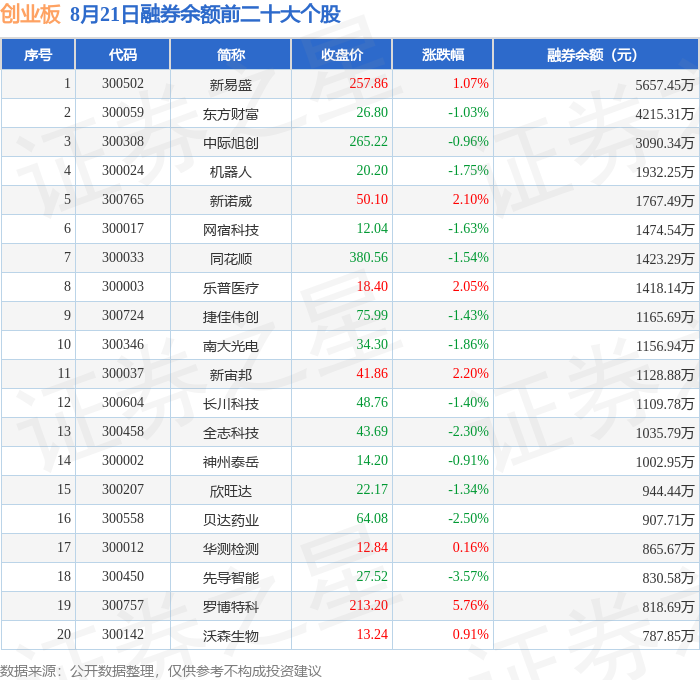Select stock name 东方财富
The width and height of the screenshot is (700, 680).
click(231, 114)
